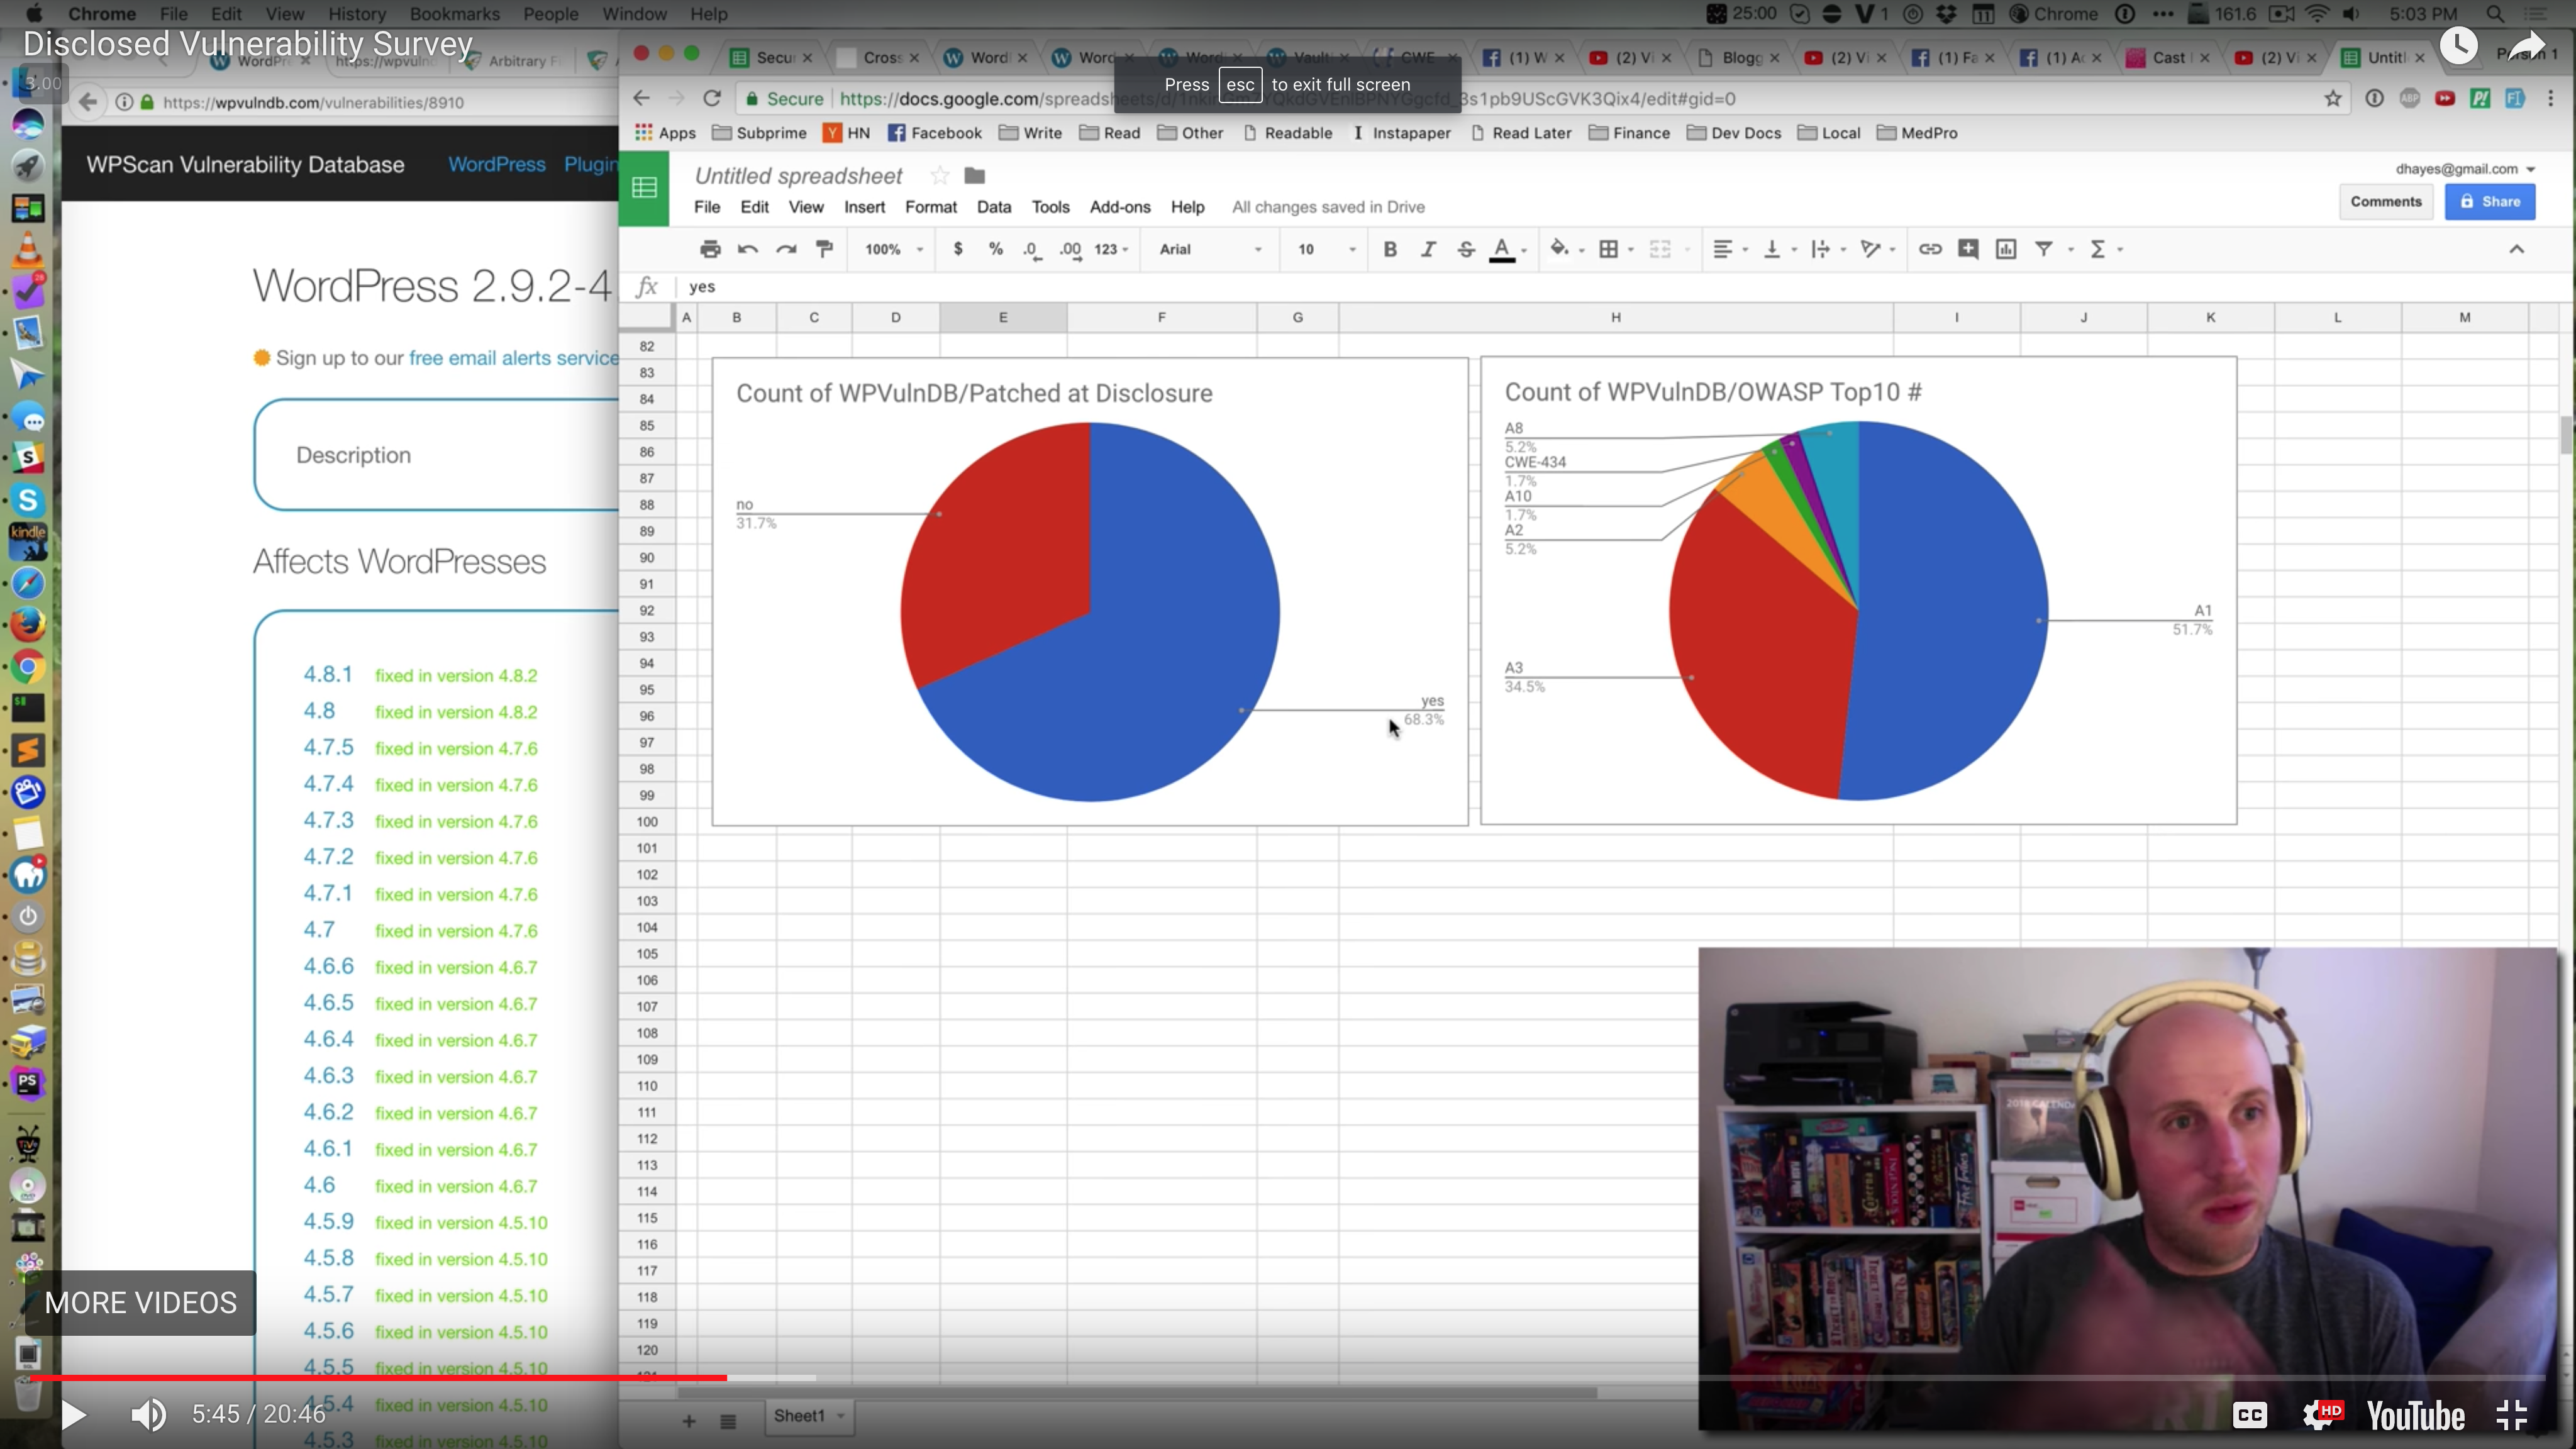Open the all sheets list icon
This screenshot has width=2576, height=1449.
coord(728,1421)
